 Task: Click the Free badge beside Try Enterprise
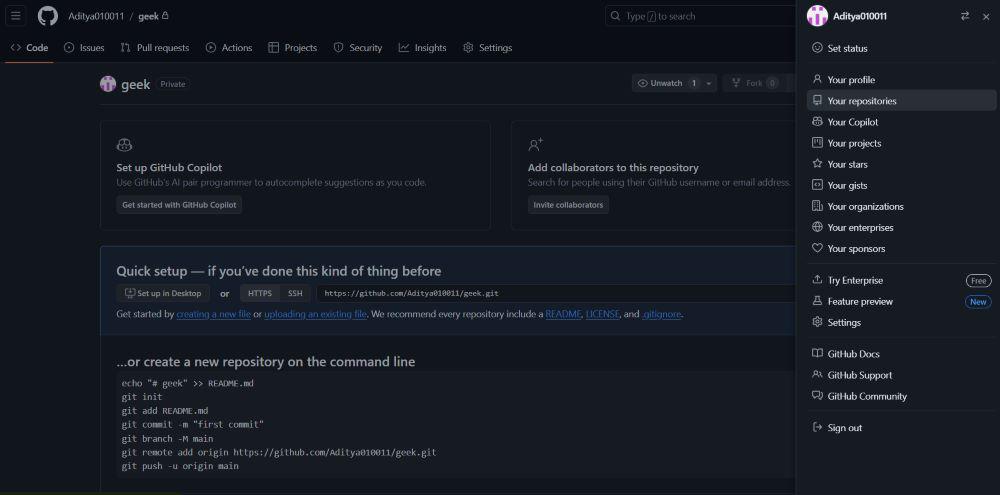click(978, 281)
